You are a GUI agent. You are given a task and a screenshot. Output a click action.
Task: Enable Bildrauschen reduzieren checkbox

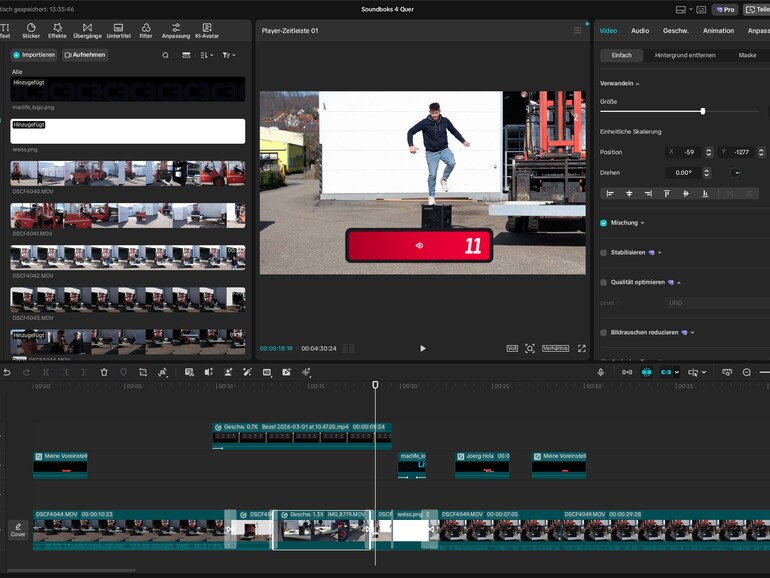pyautogui.click(x=604, y=332)
